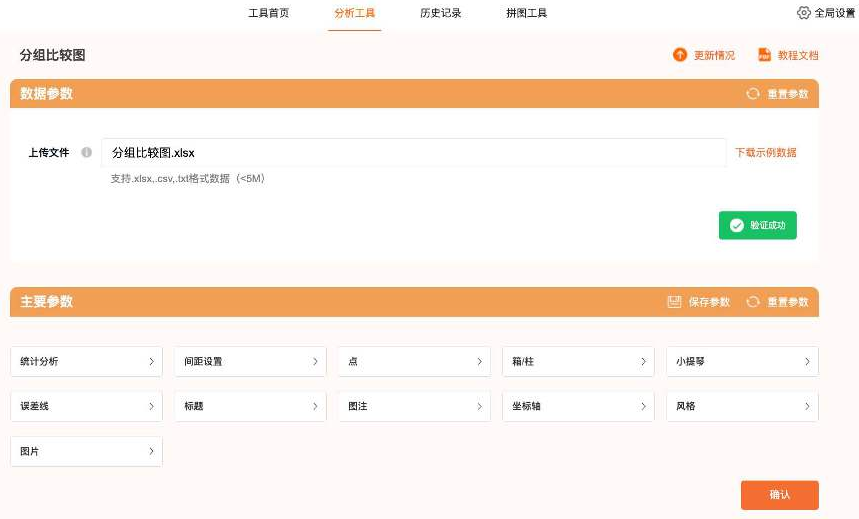Click 重置参数 in 数据参数 header
859x519 pixels.
[788, 94]
